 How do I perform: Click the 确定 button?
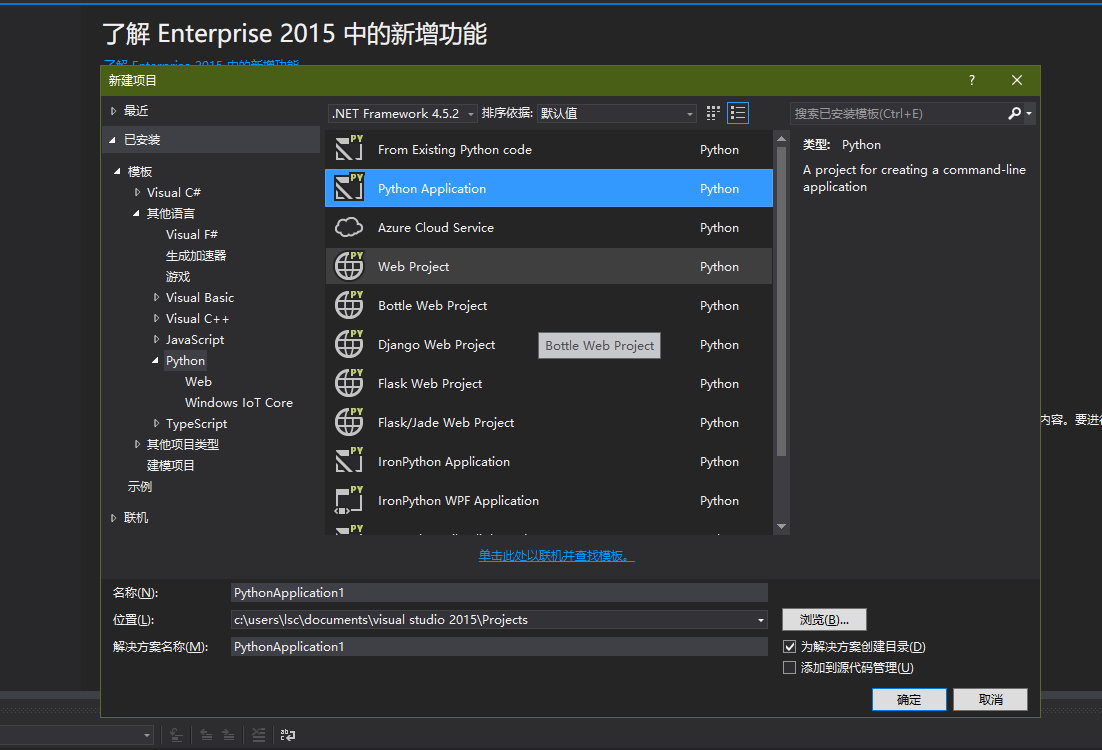pyautogui.click(x=909, y=699)
